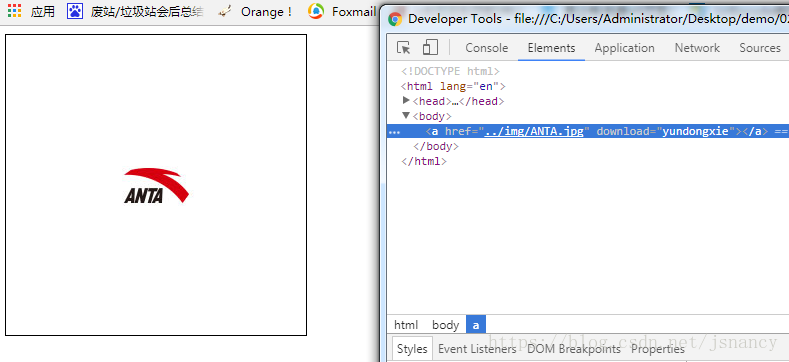This screenshot has width=789, height=362.
Task: Click the ANTA logo image
Action: [x=156, y=185]
